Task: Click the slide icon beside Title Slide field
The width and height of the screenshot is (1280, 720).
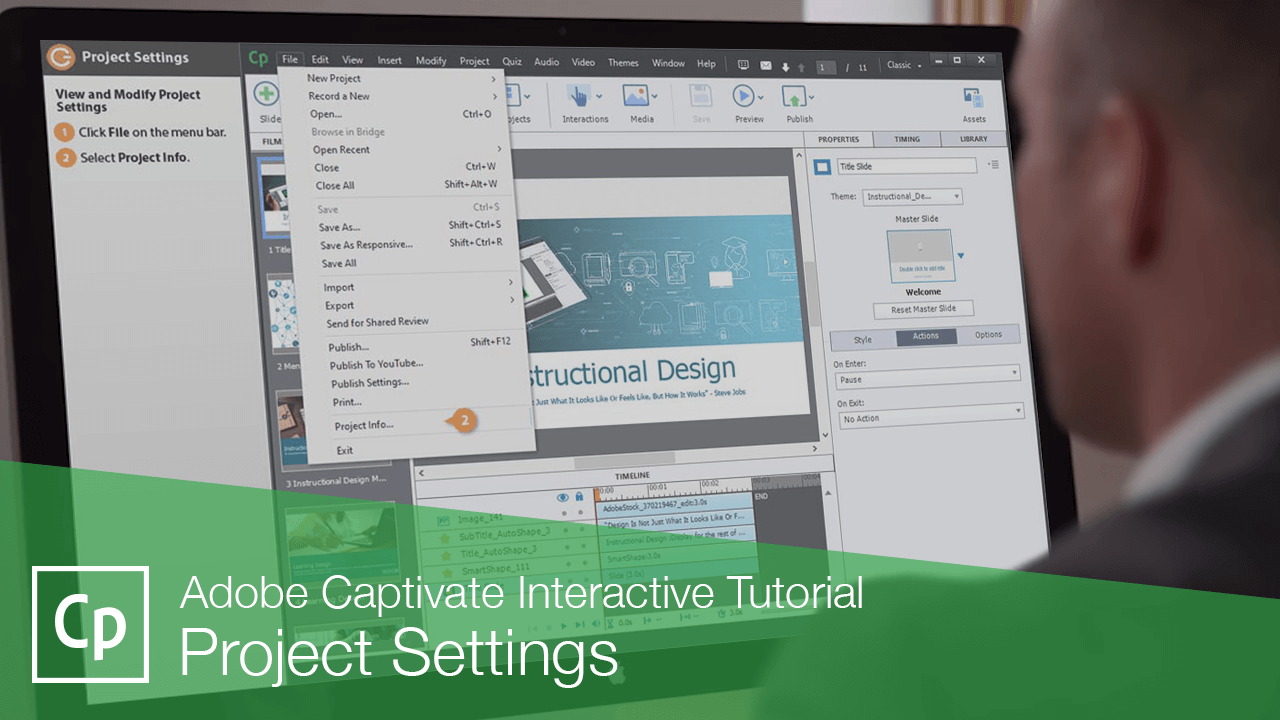Action: pyautogui.click(x=821, y=167)
